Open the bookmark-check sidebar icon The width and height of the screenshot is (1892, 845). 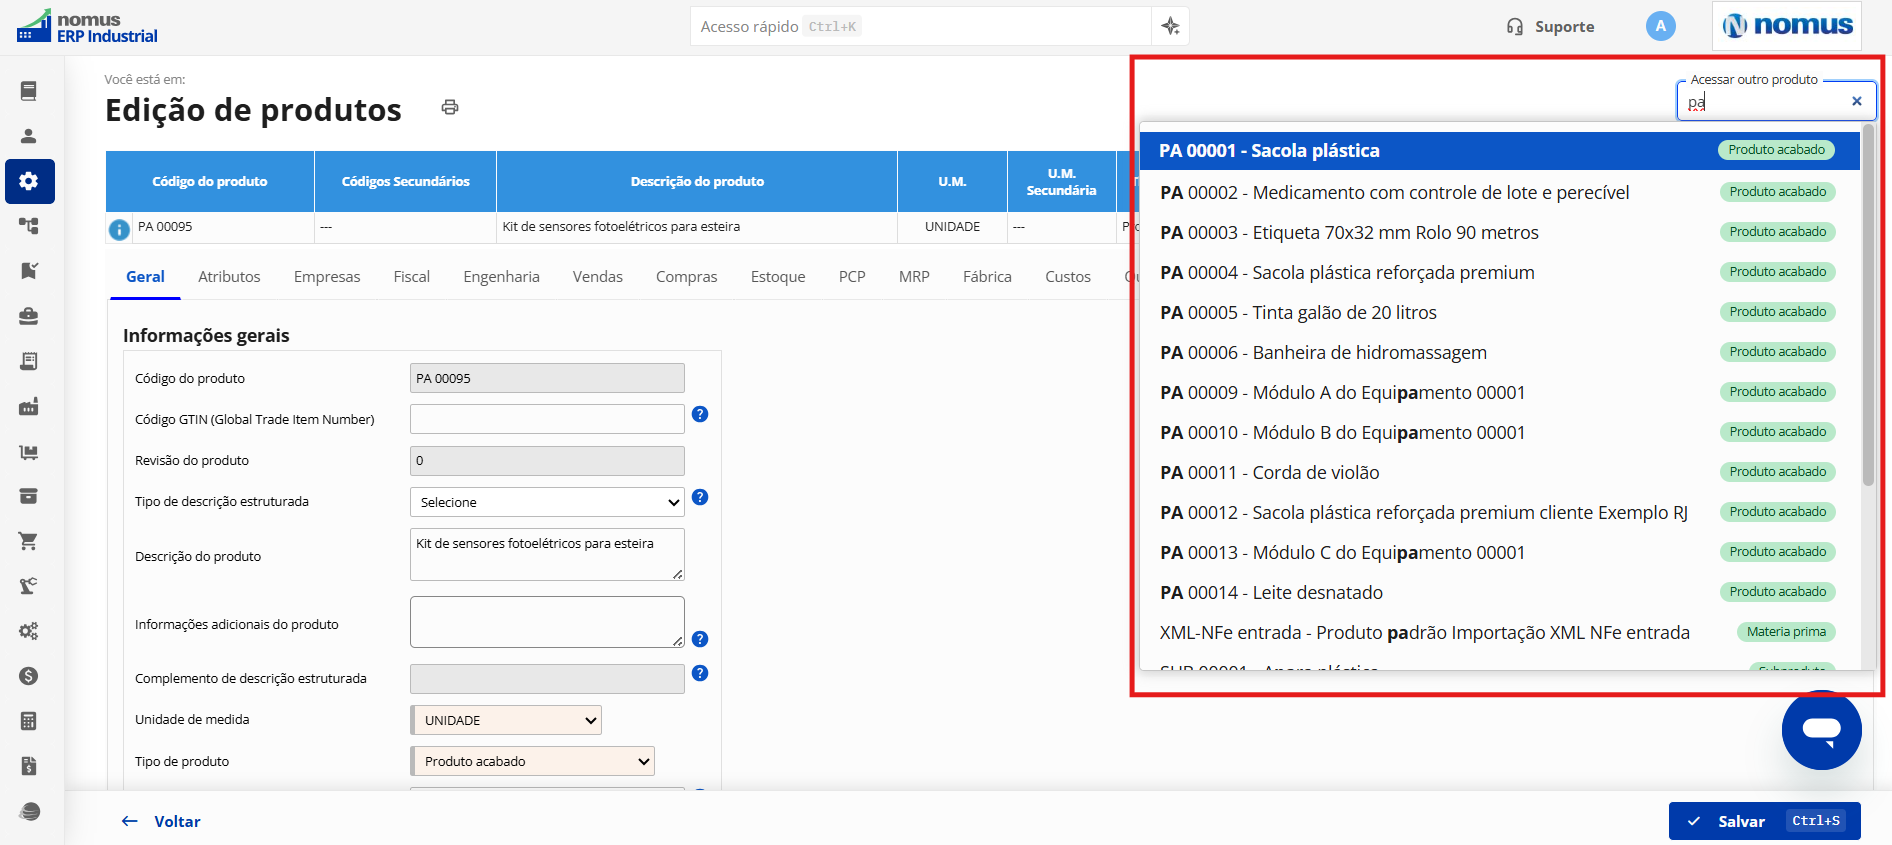(29, 271)
